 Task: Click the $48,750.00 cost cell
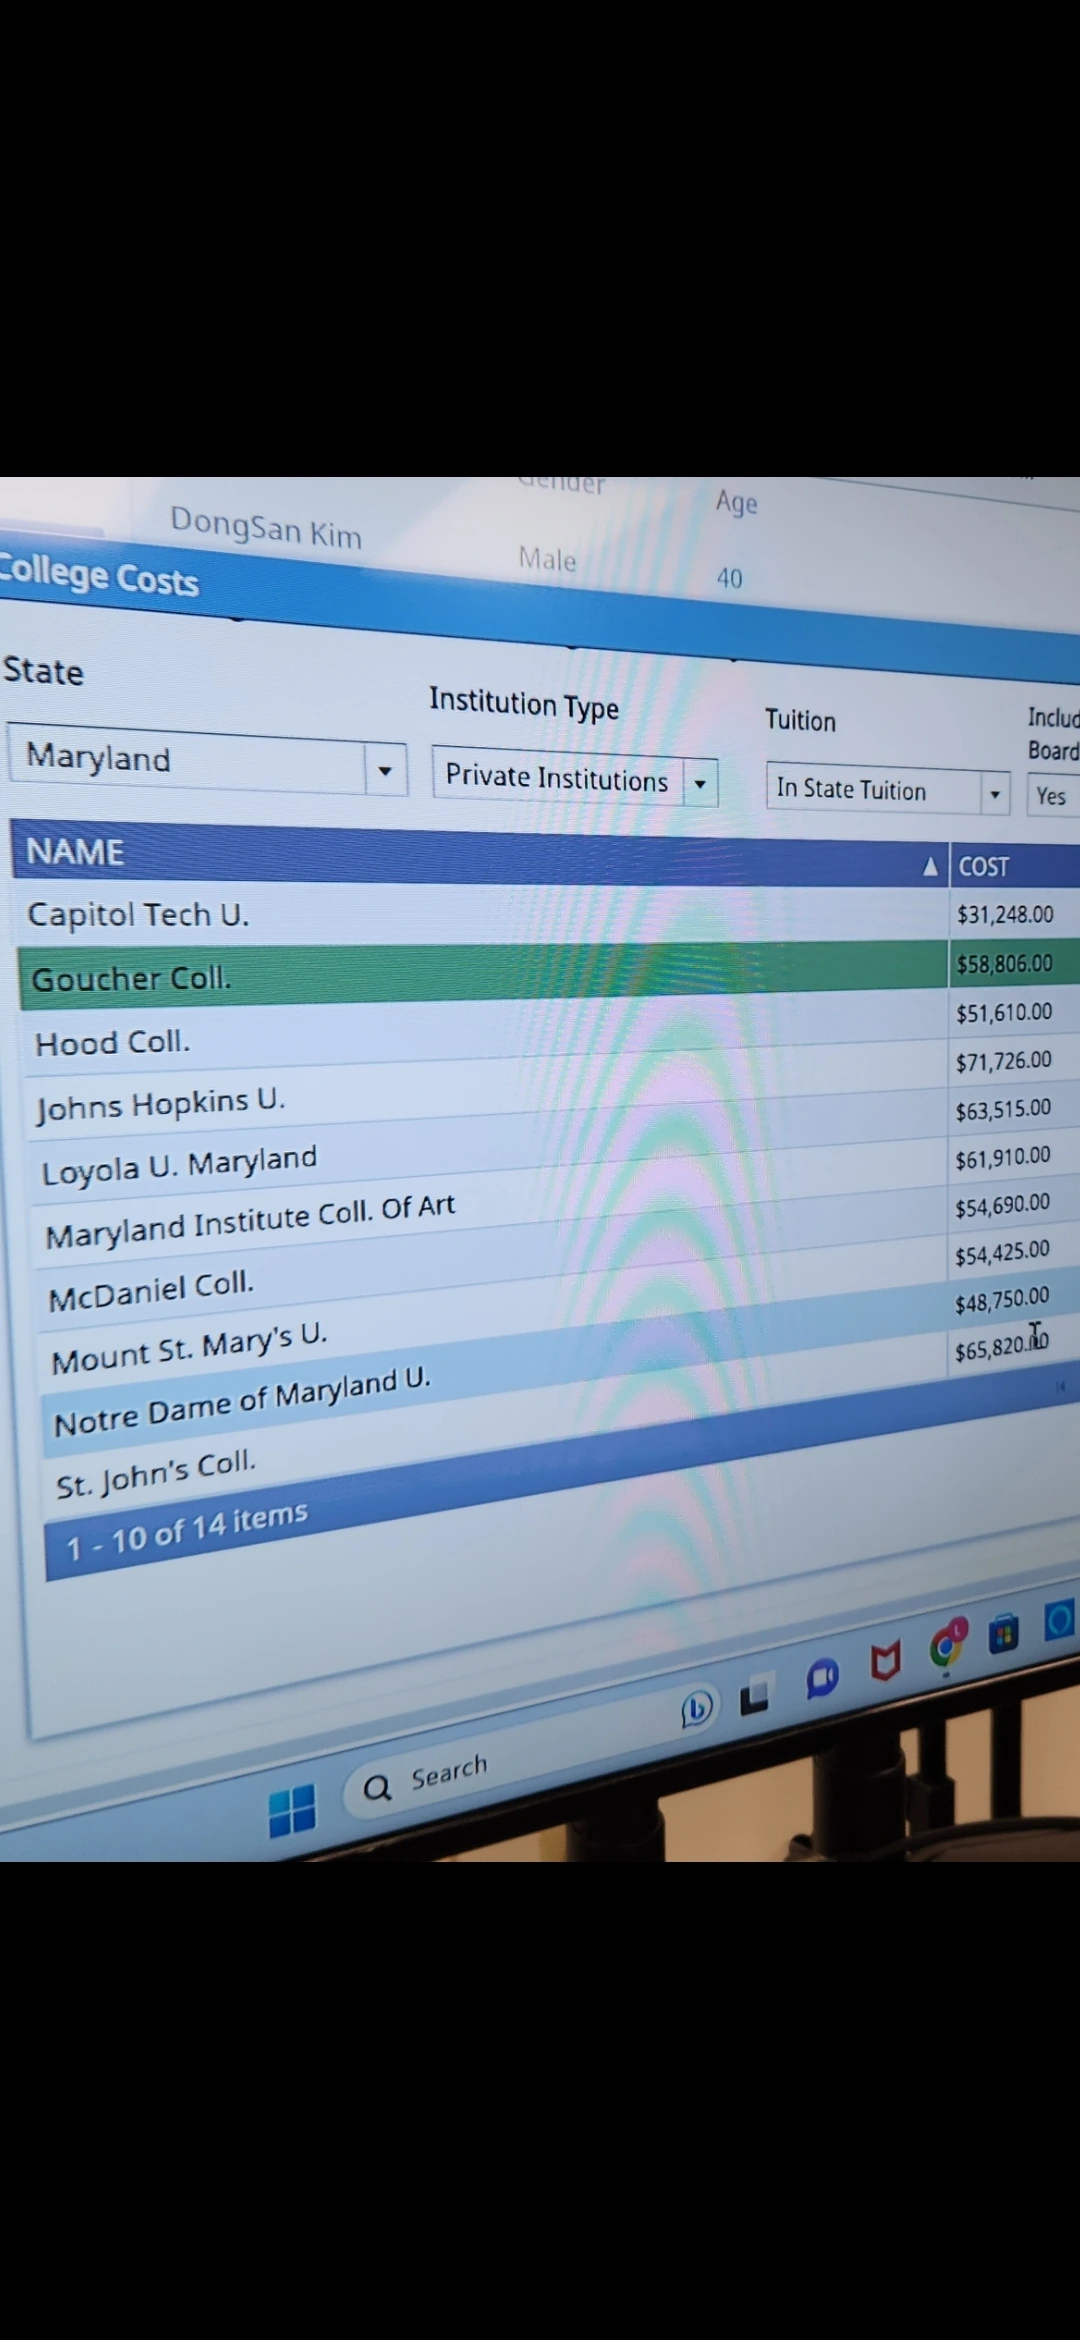1002,1301
